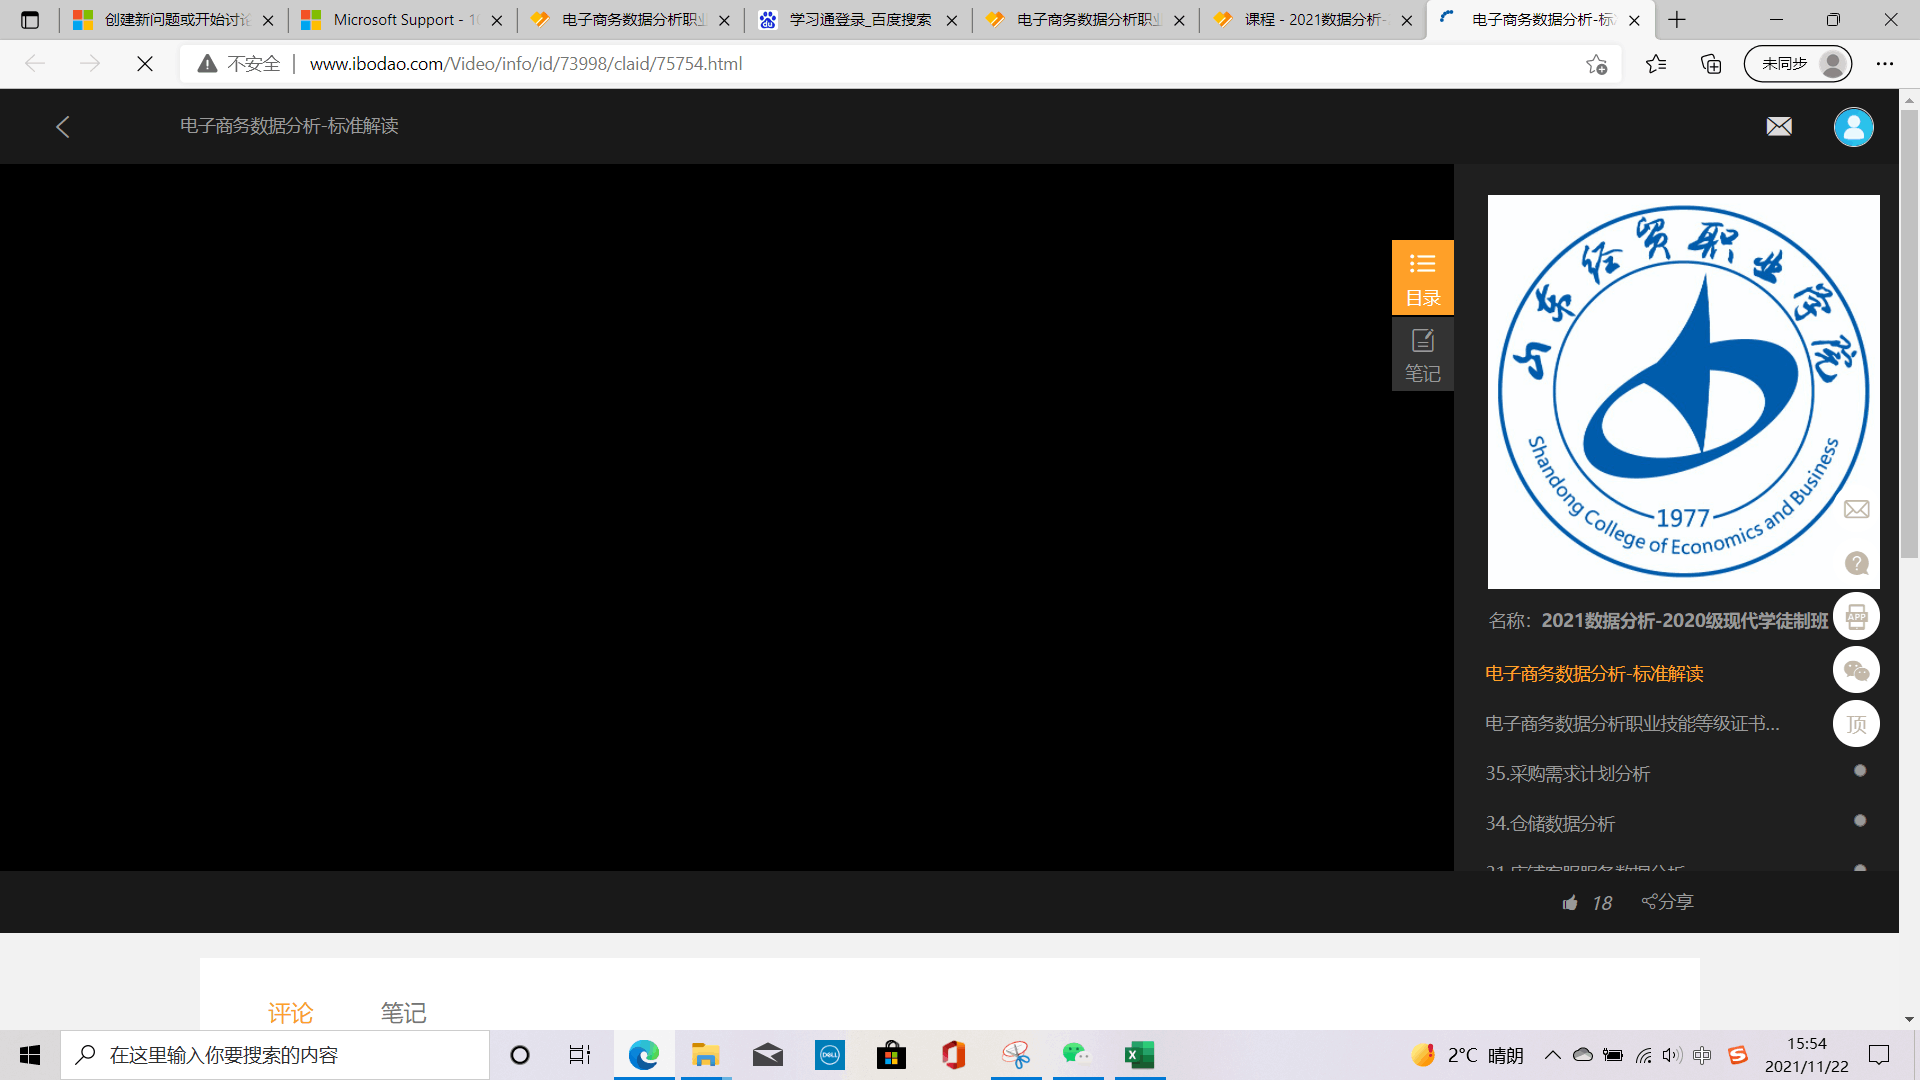Screen dimensions: 1920x1080
Task: Click the 分享 share button
Action: tap(1667, 902)
